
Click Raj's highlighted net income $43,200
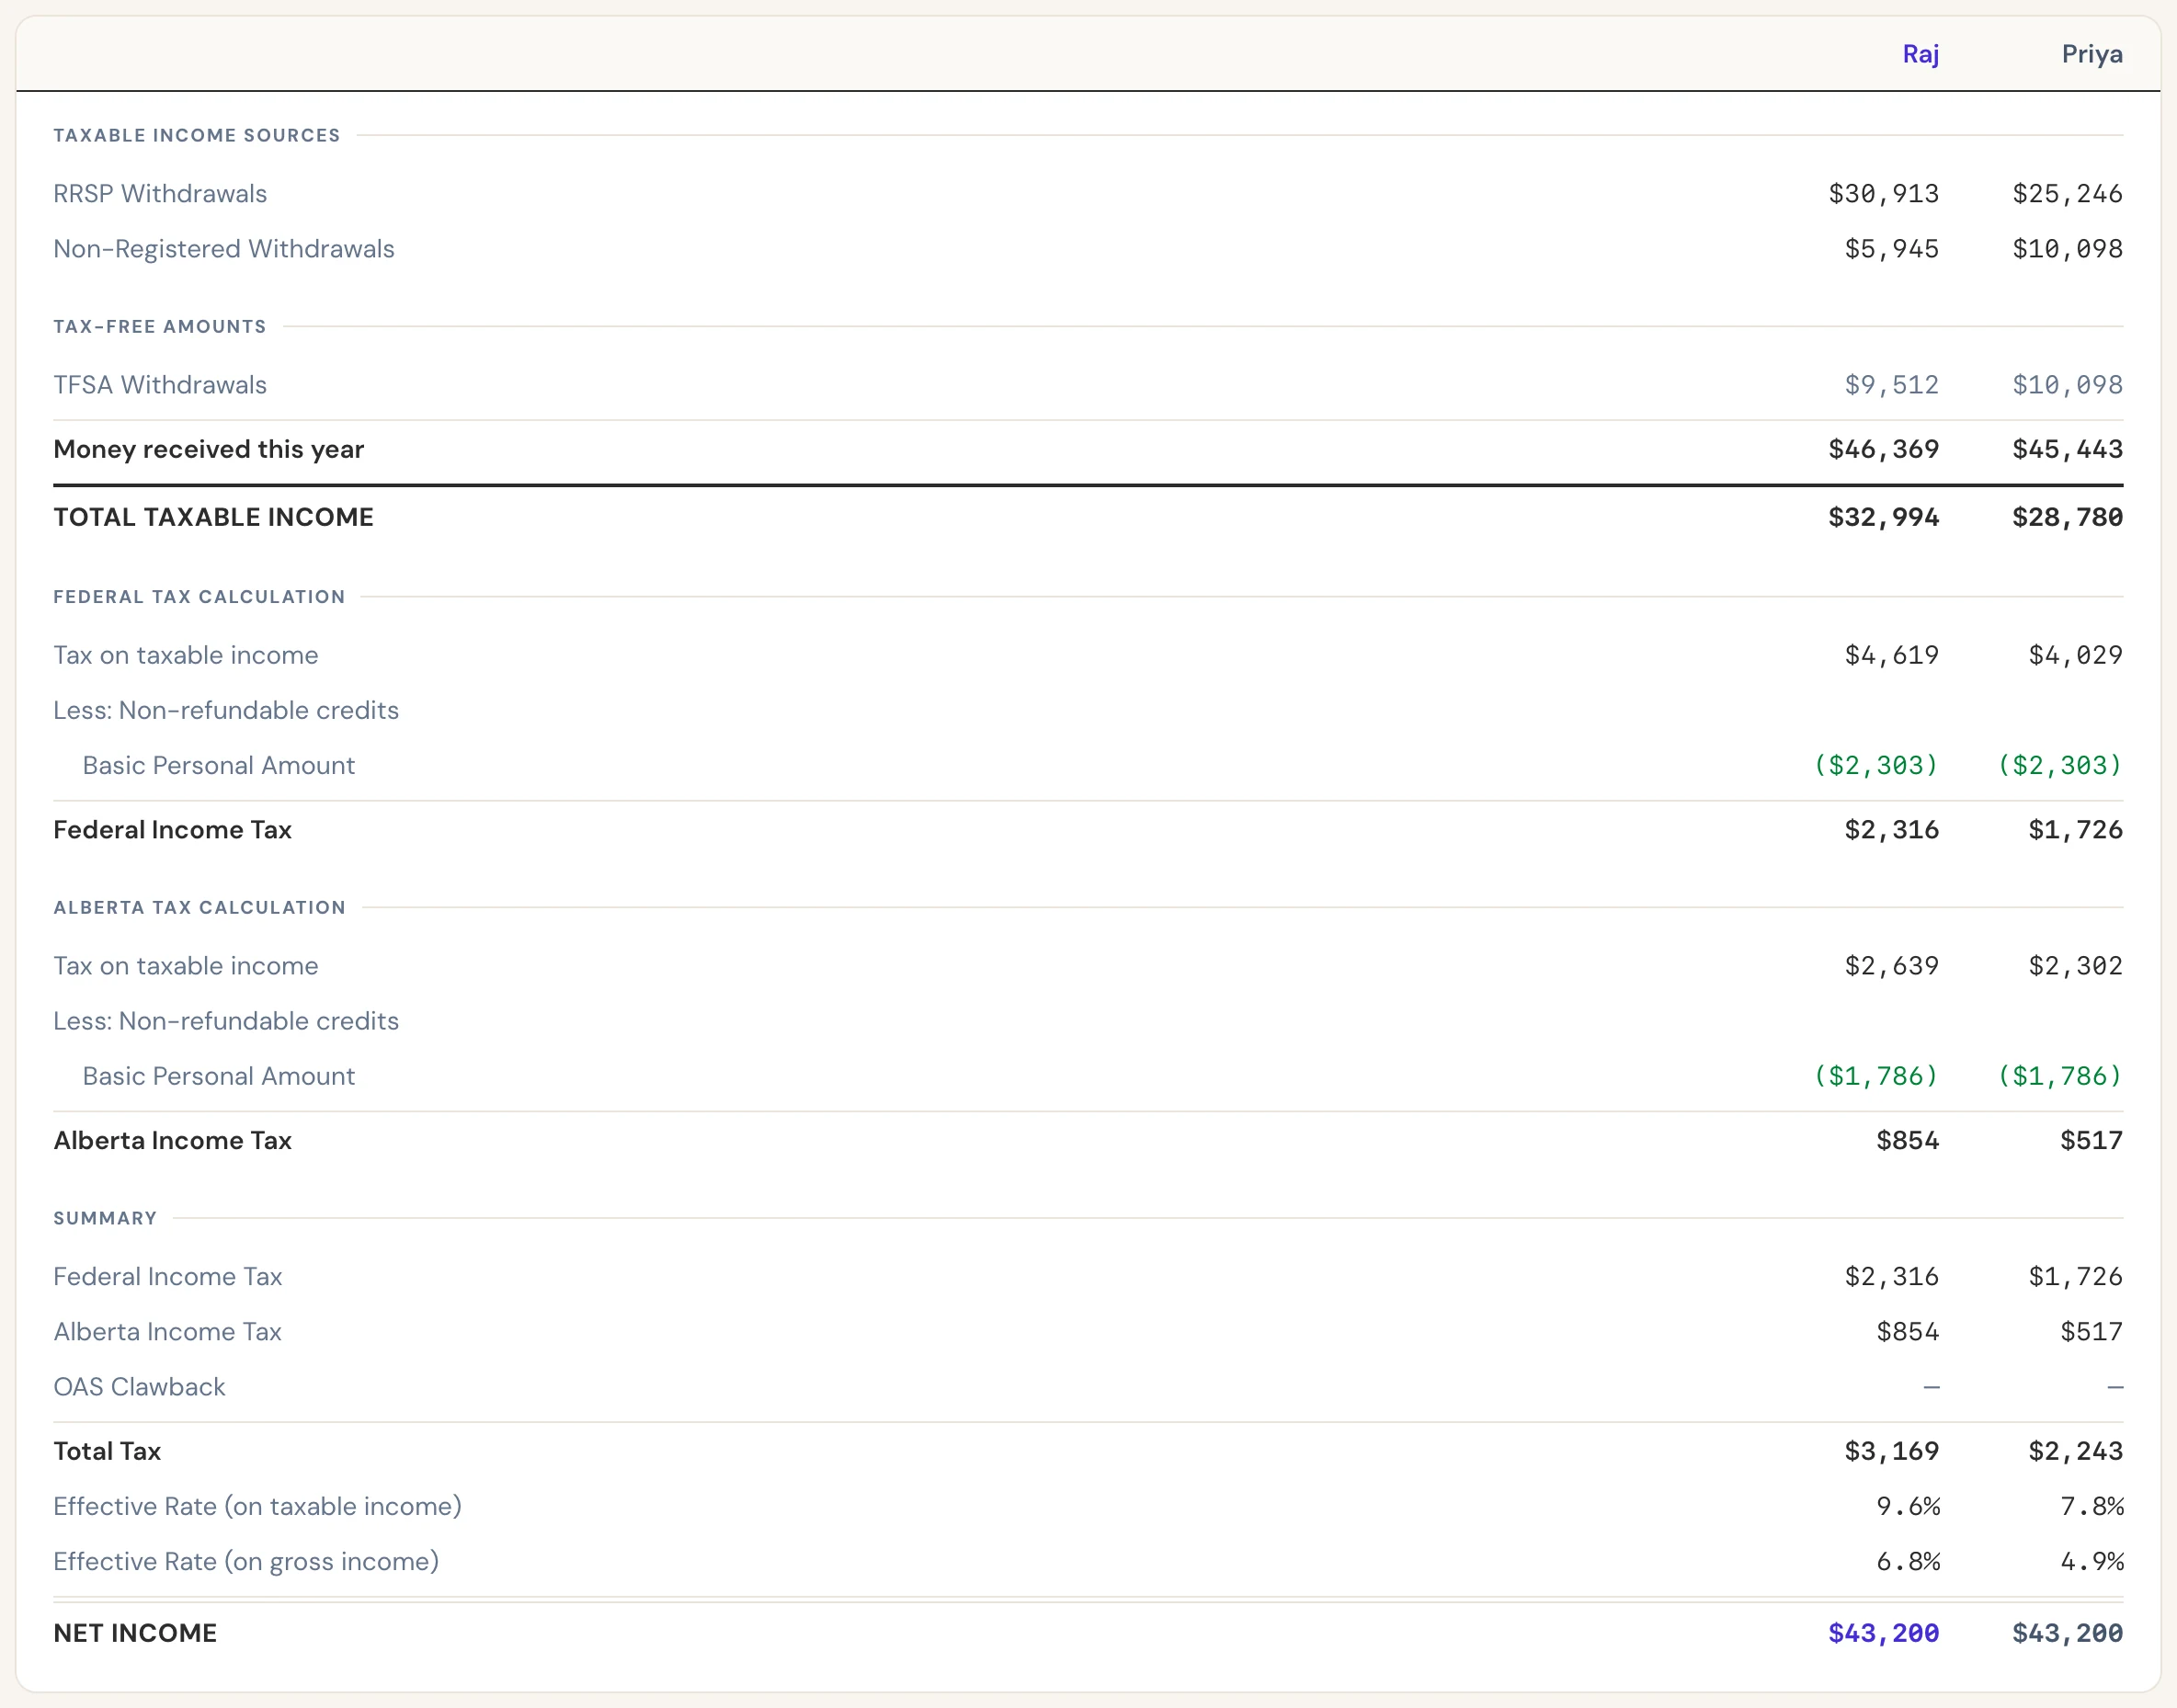click(x=1883, y=1633)
